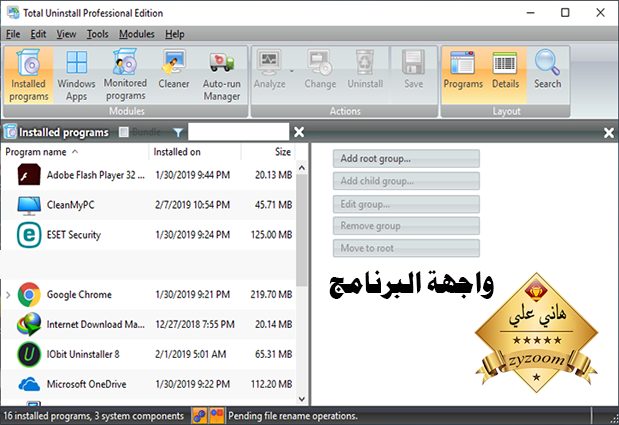The width and height of the screenshot is (619, 425).
Task: Select the Adobe Flash Player icon
Action: click(29, 174)
